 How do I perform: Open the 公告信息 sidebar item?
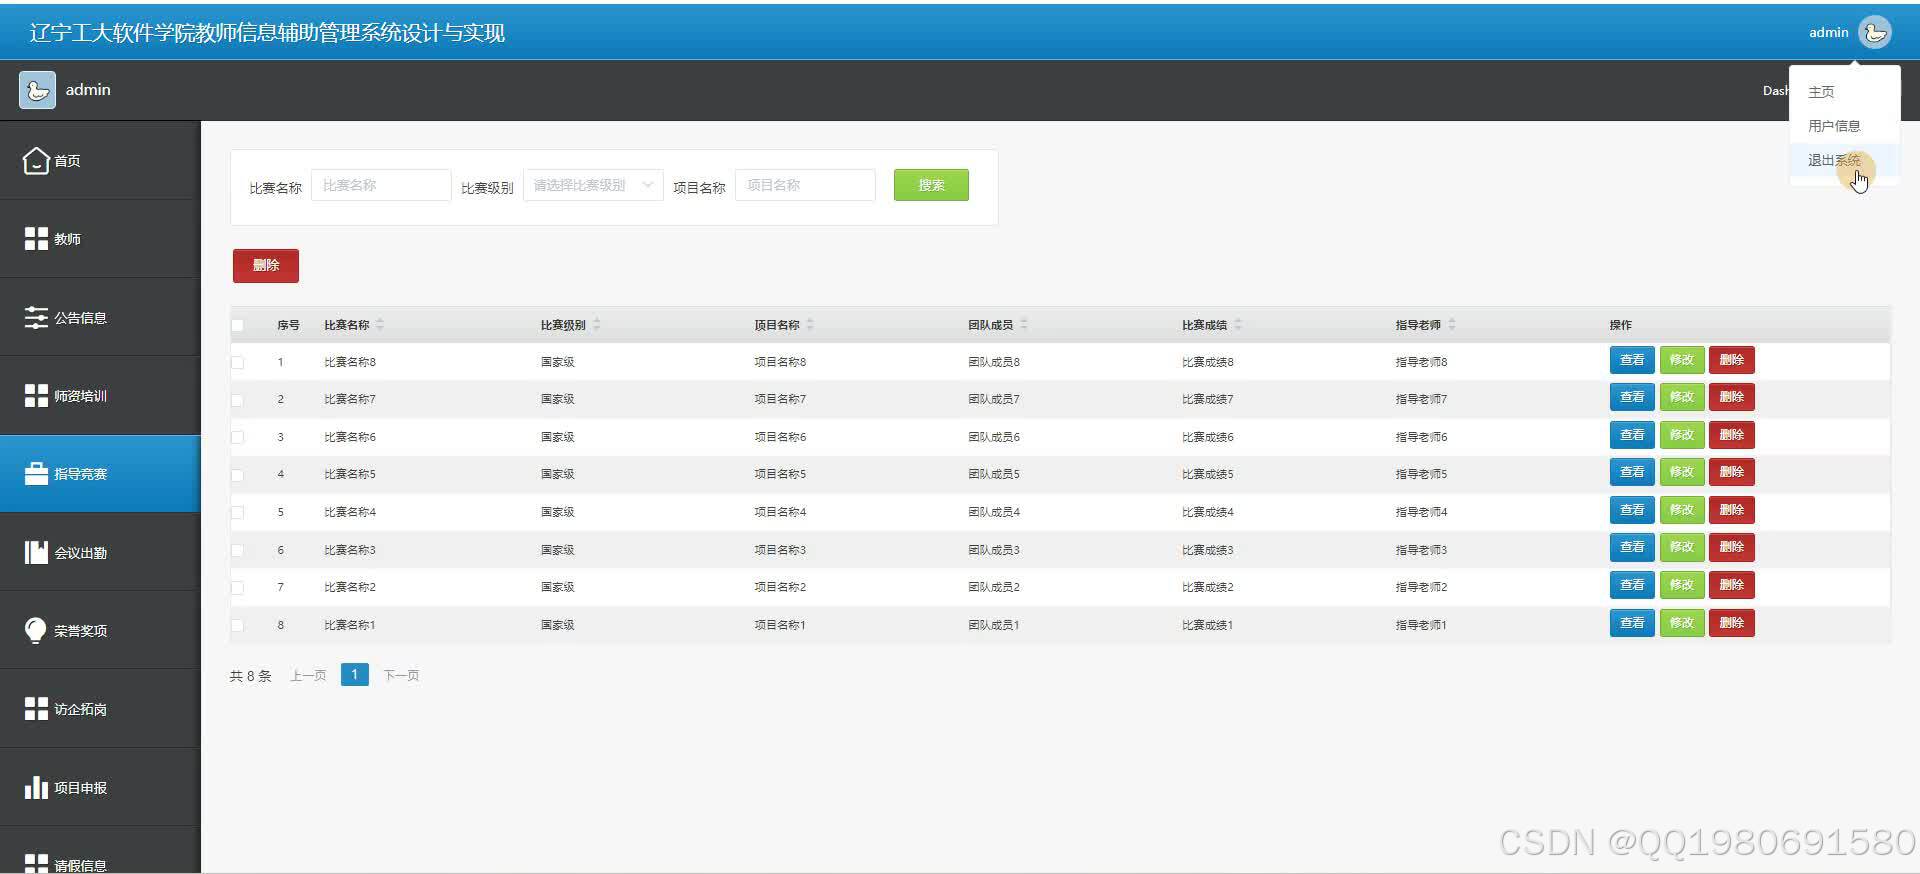[x=100, y=317]
